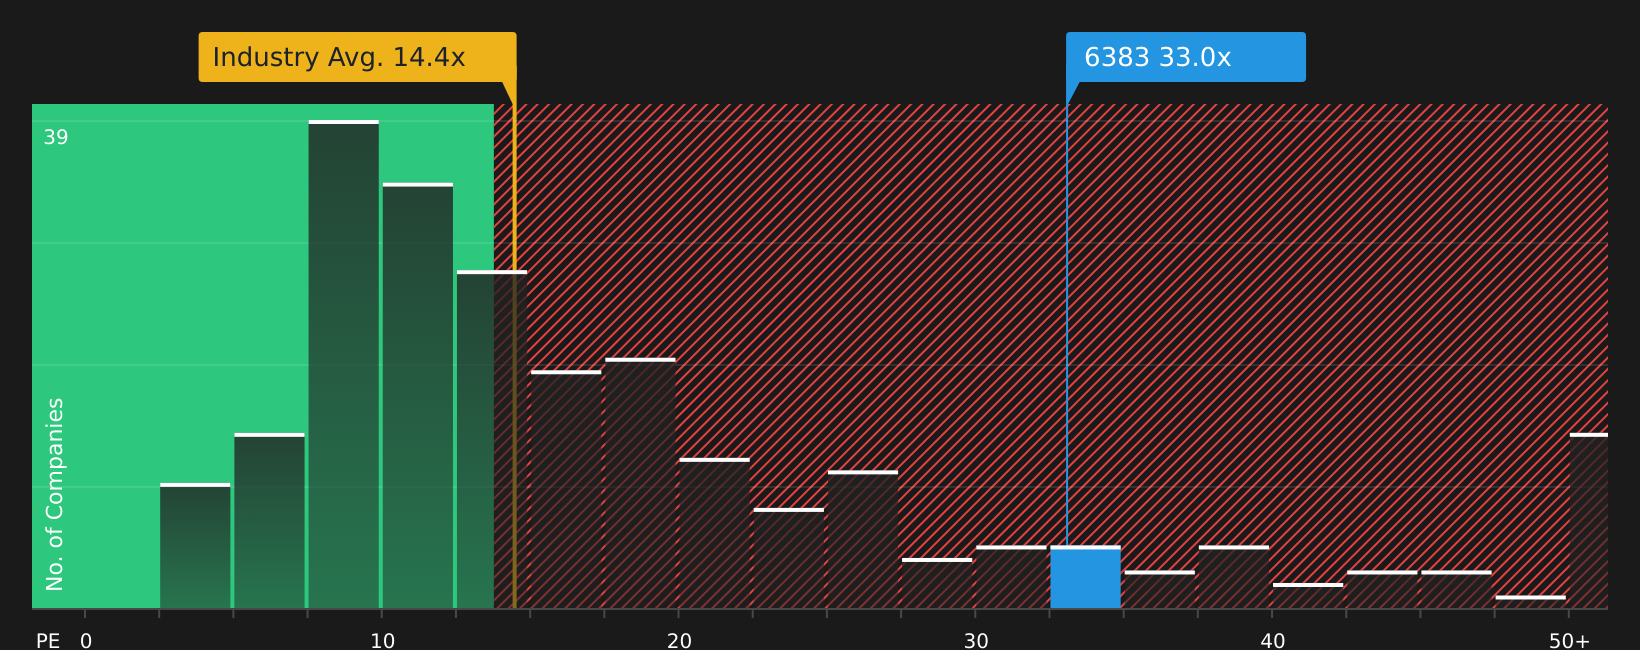Viewport: 1640px width, 650px height.
Task: Click the 'No. of Companies' axis label
Action: 55,494
